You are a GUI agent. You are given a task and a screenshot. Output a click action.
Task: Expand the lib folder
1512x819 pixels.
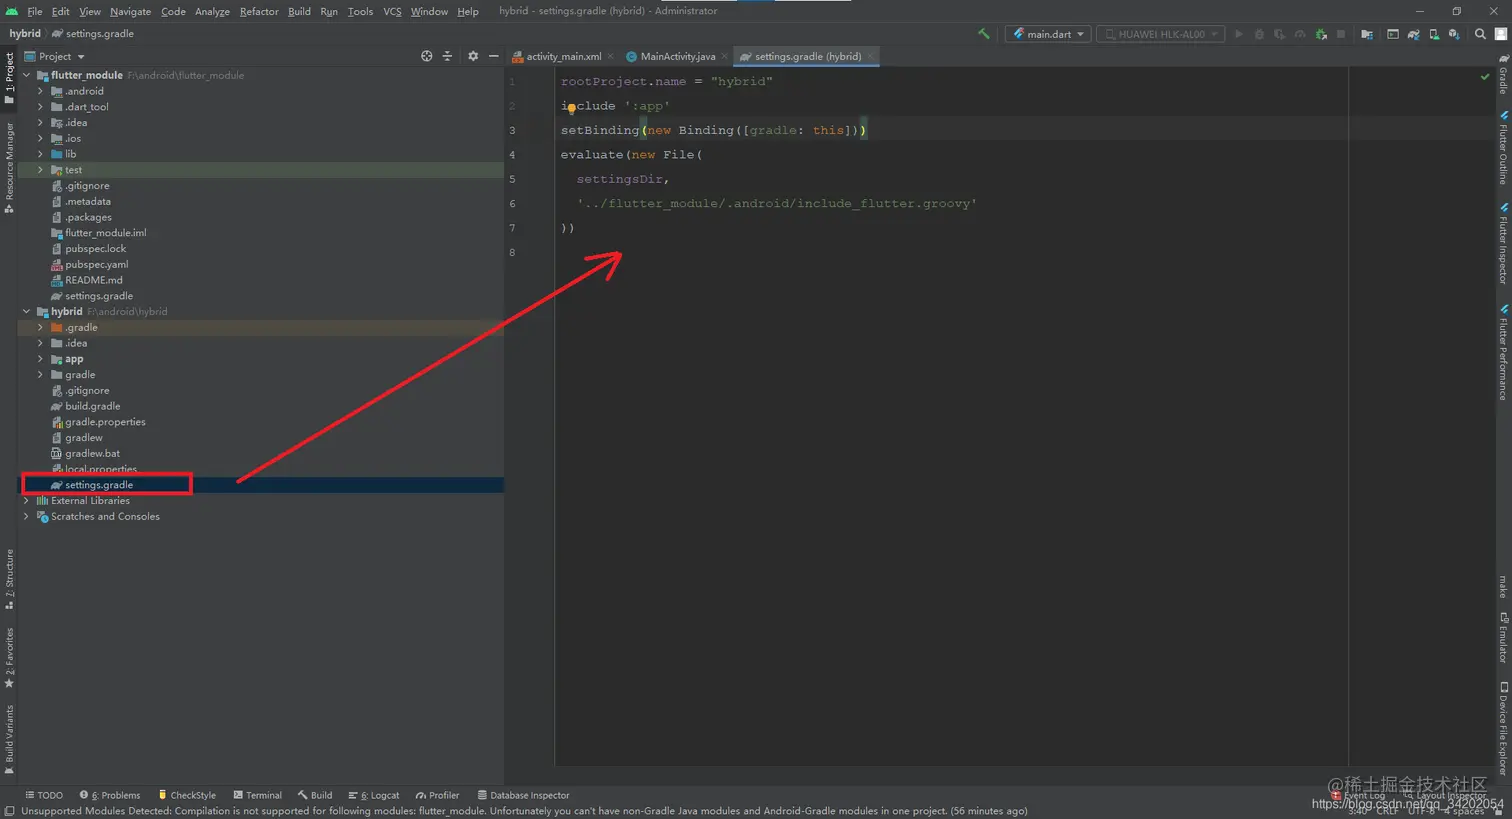[x=41, y=154]
